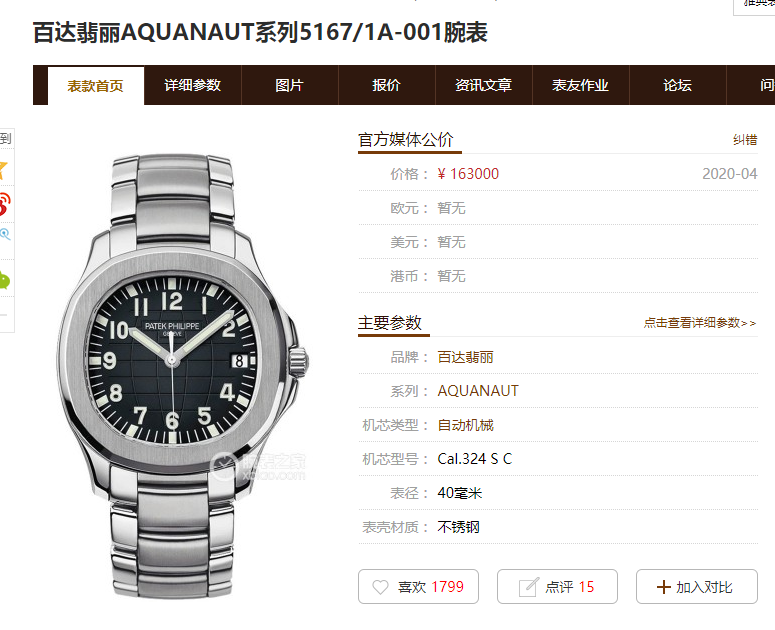Click the pencil icon next to 点评
Screen dimensions: 775x630
tap(528, 587)
